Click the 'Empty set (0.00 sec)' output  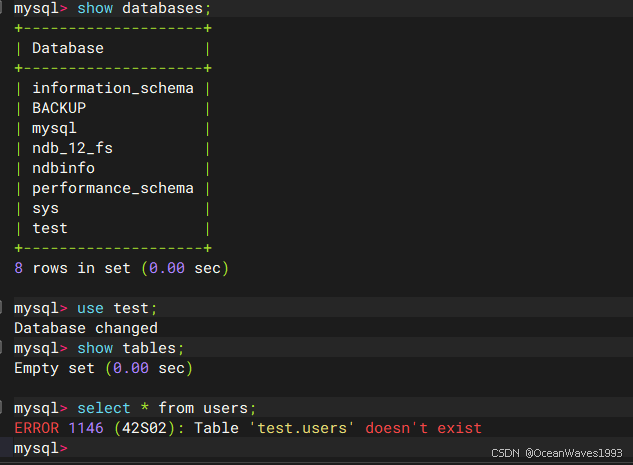(103, 369)
